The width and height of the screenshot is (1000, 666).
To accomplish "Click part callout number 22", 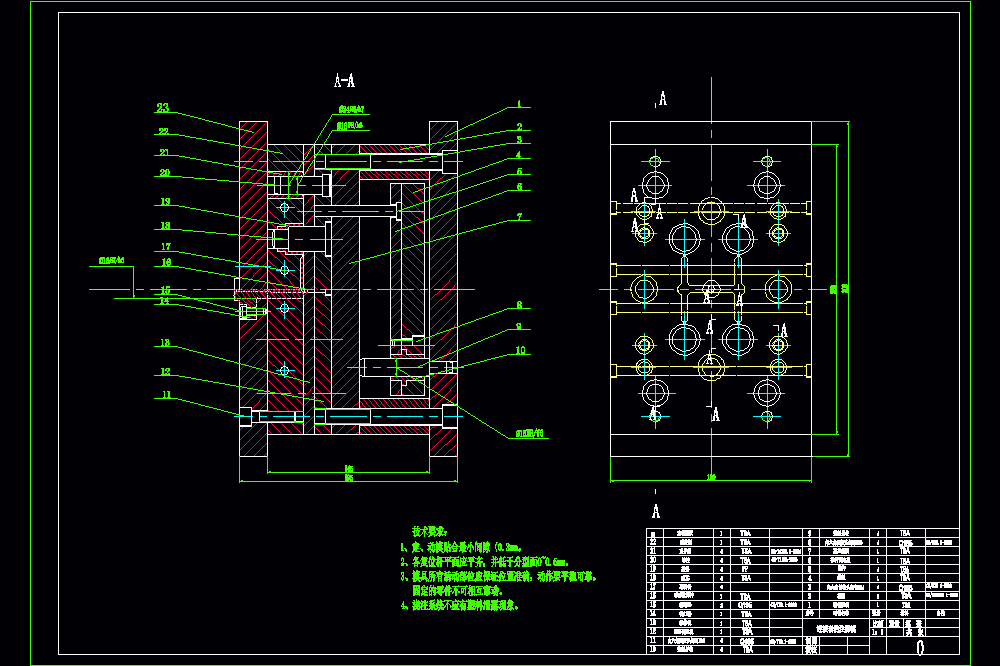I will 163,131.
